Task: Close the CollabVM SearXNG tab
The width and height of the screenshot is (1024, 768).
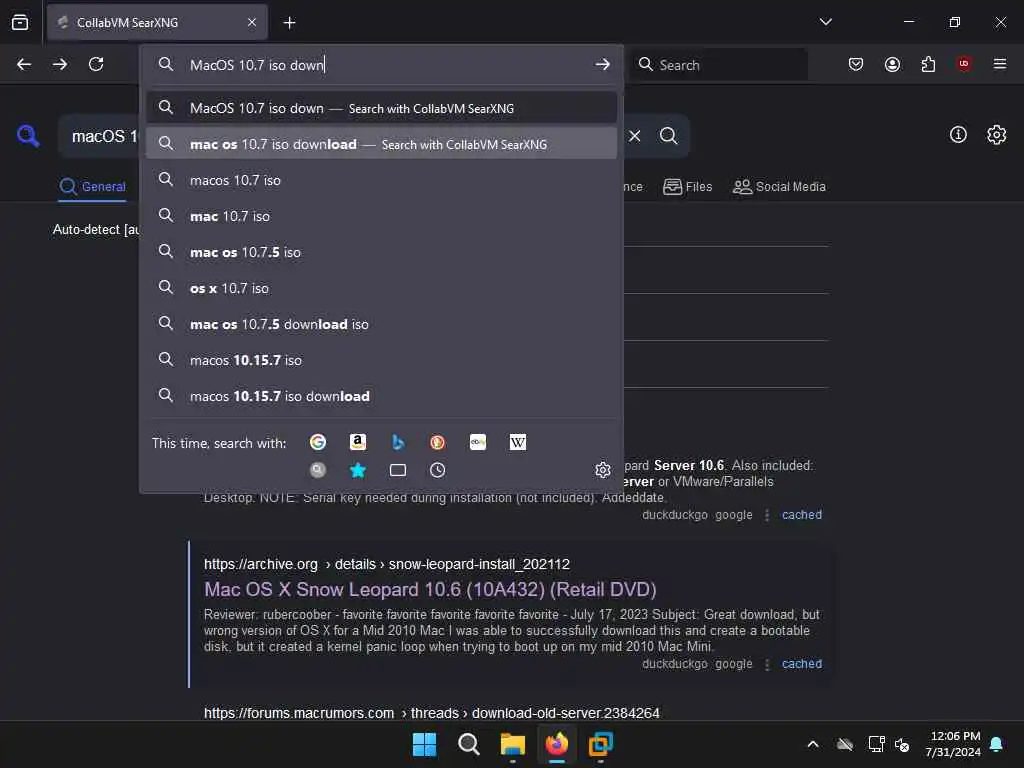Action: (x=252, y=22)
